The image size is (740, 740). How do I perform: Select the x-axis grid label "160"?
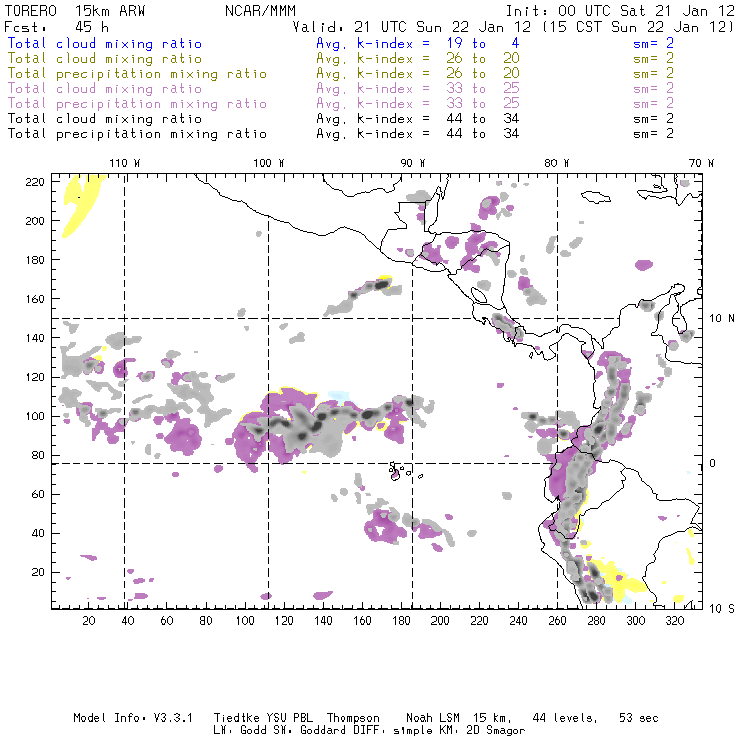pos(362,621)
